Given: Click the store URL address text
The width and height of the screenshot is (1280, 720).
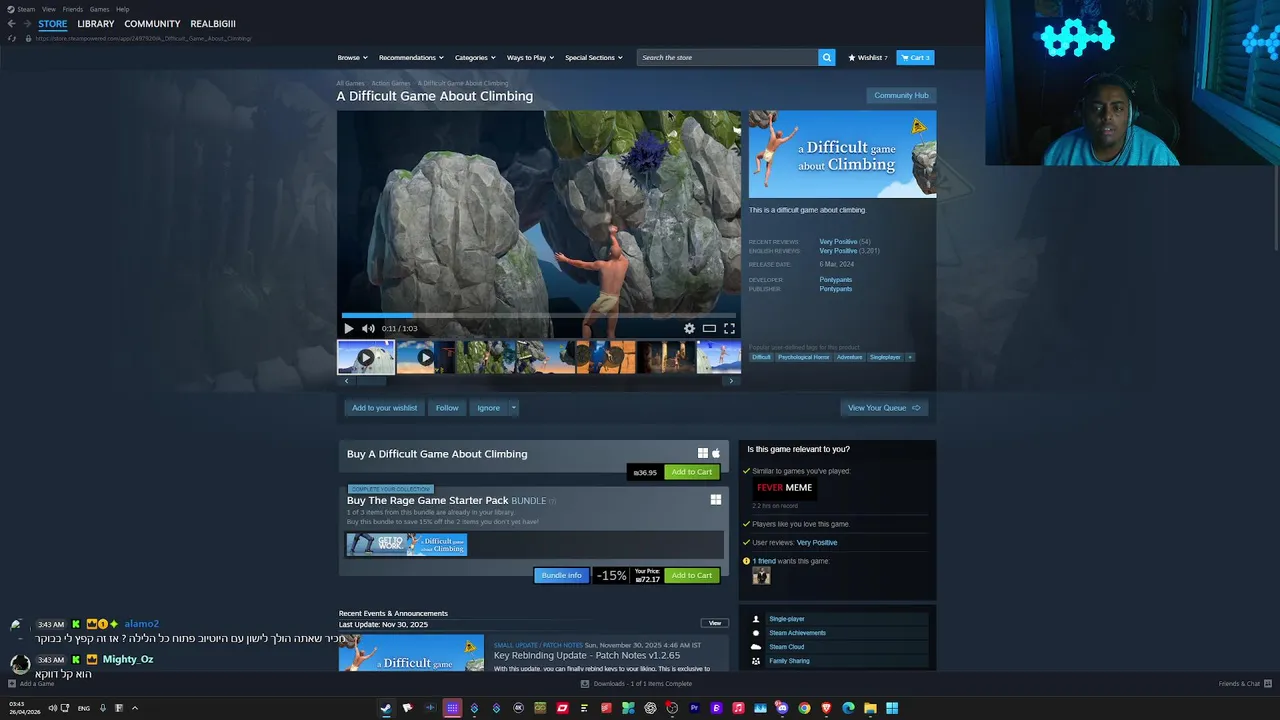Looking at the screenshot, I should click(143, 38).
